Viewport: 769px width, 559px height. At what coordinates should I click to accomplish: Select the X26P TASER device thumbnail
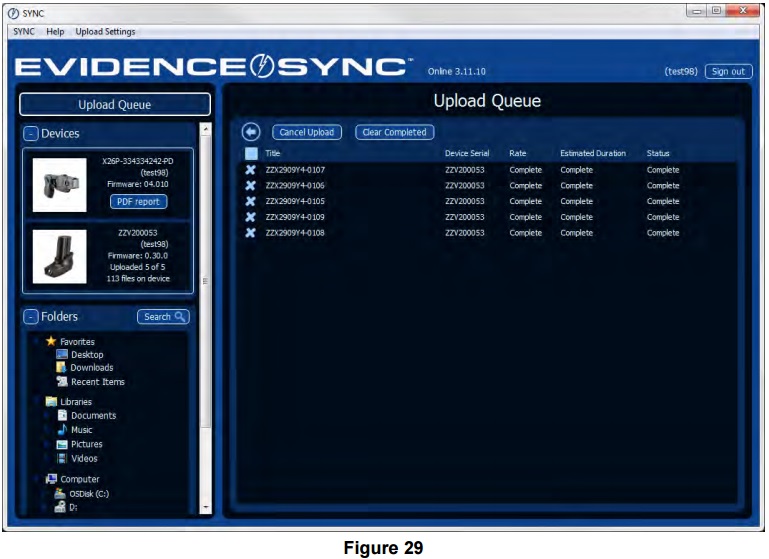coord(59,184)
